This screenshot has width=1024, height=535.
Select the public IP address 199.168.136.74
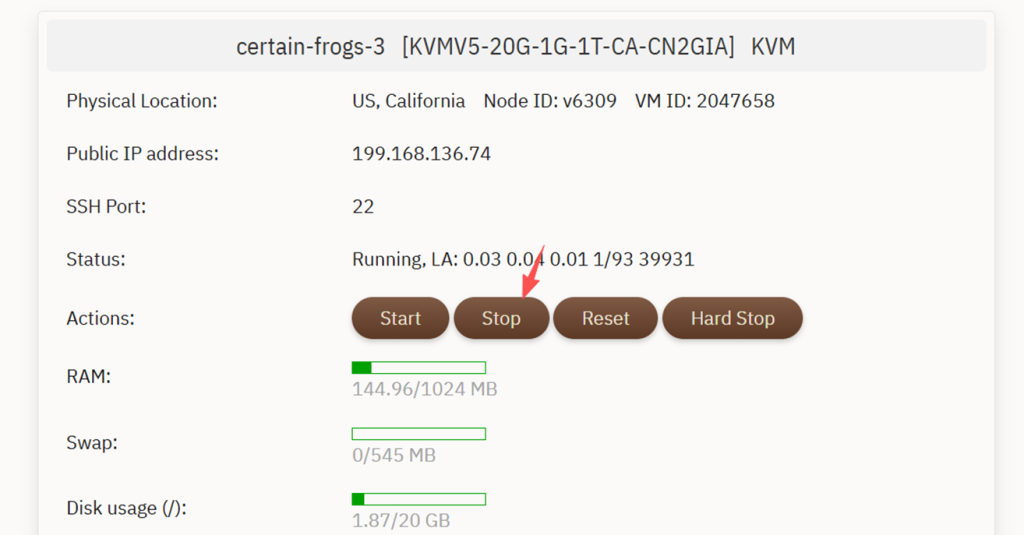(421, 154)
